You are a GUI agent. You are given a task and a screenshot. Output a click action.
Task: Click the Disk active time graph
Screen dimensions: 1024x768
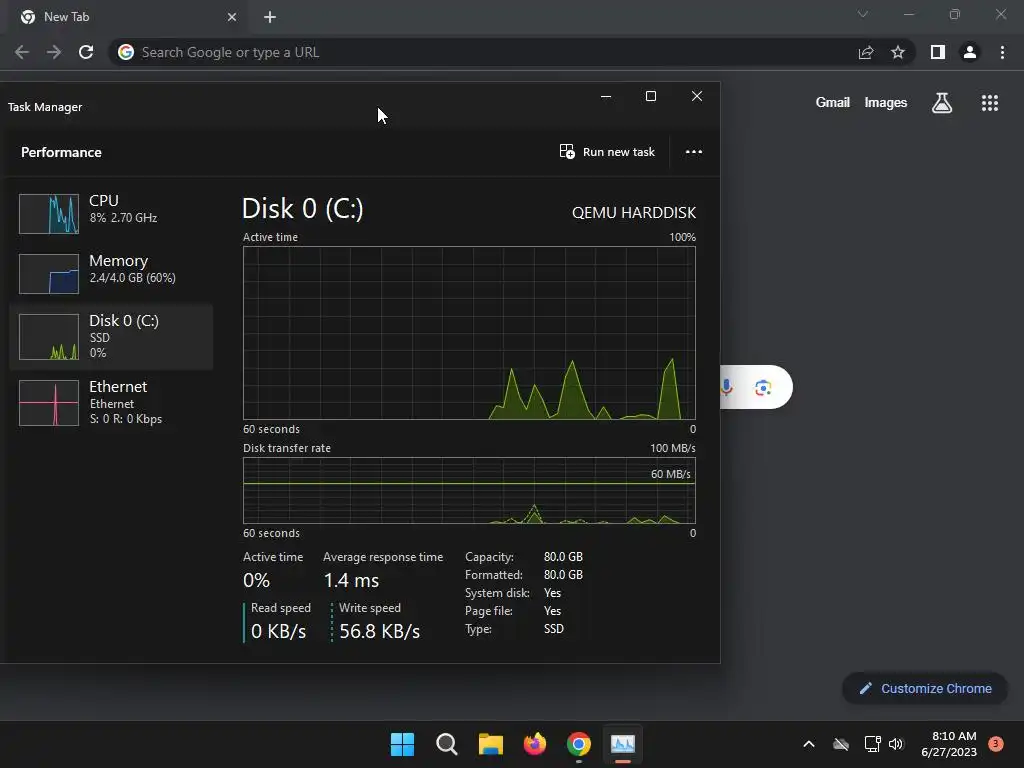pos(469,333)
